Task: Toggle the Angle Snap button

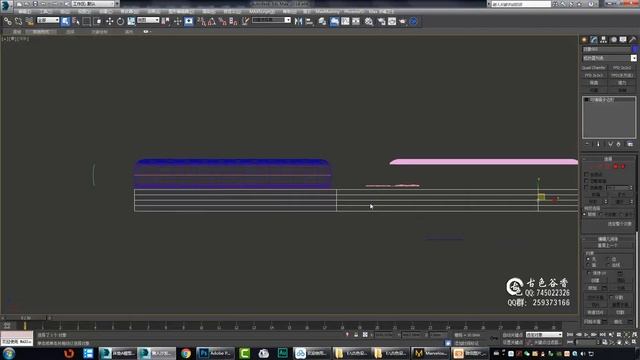Action: pyautogui.click(x=212, y=21)
